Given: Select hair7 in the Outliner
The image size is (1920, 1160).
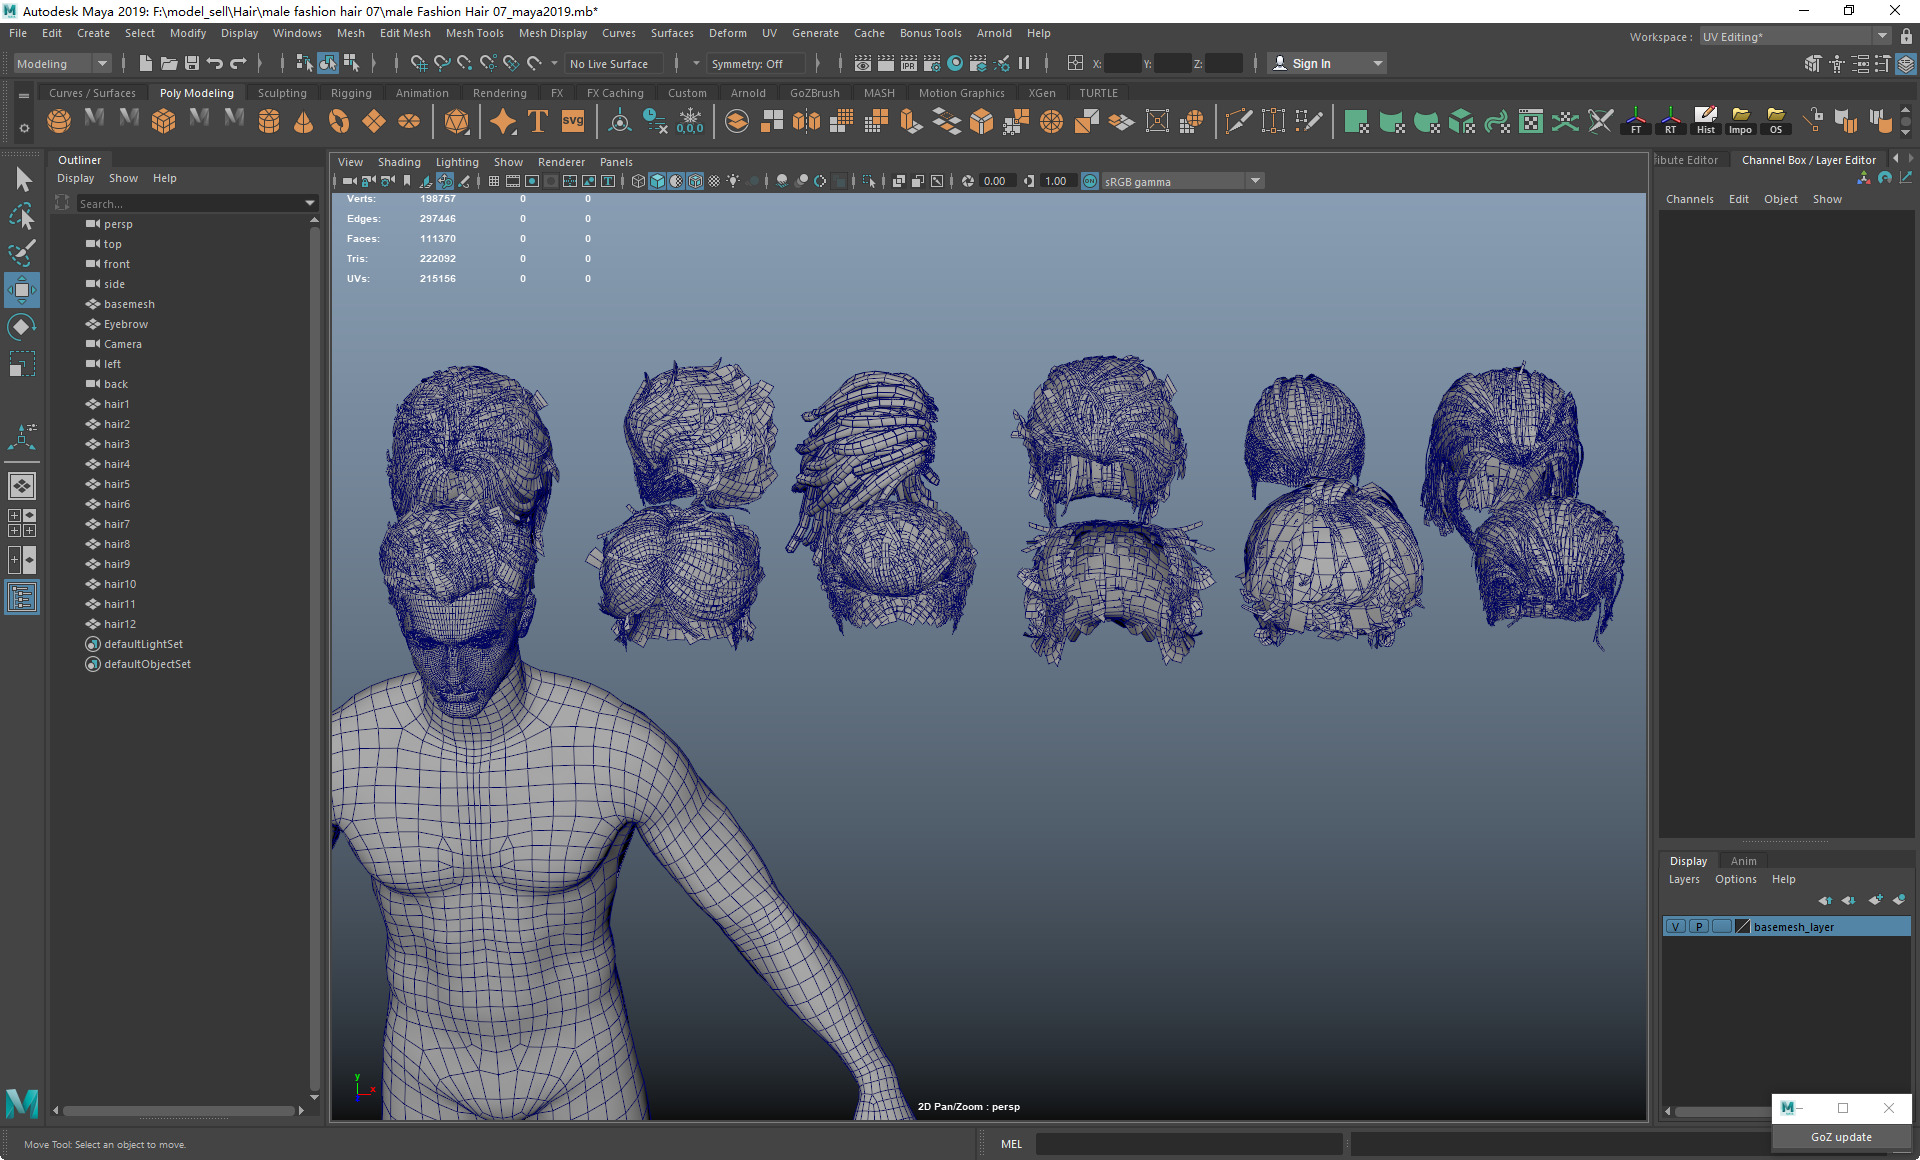Looking at the screenshot, I should pos(116,524).
